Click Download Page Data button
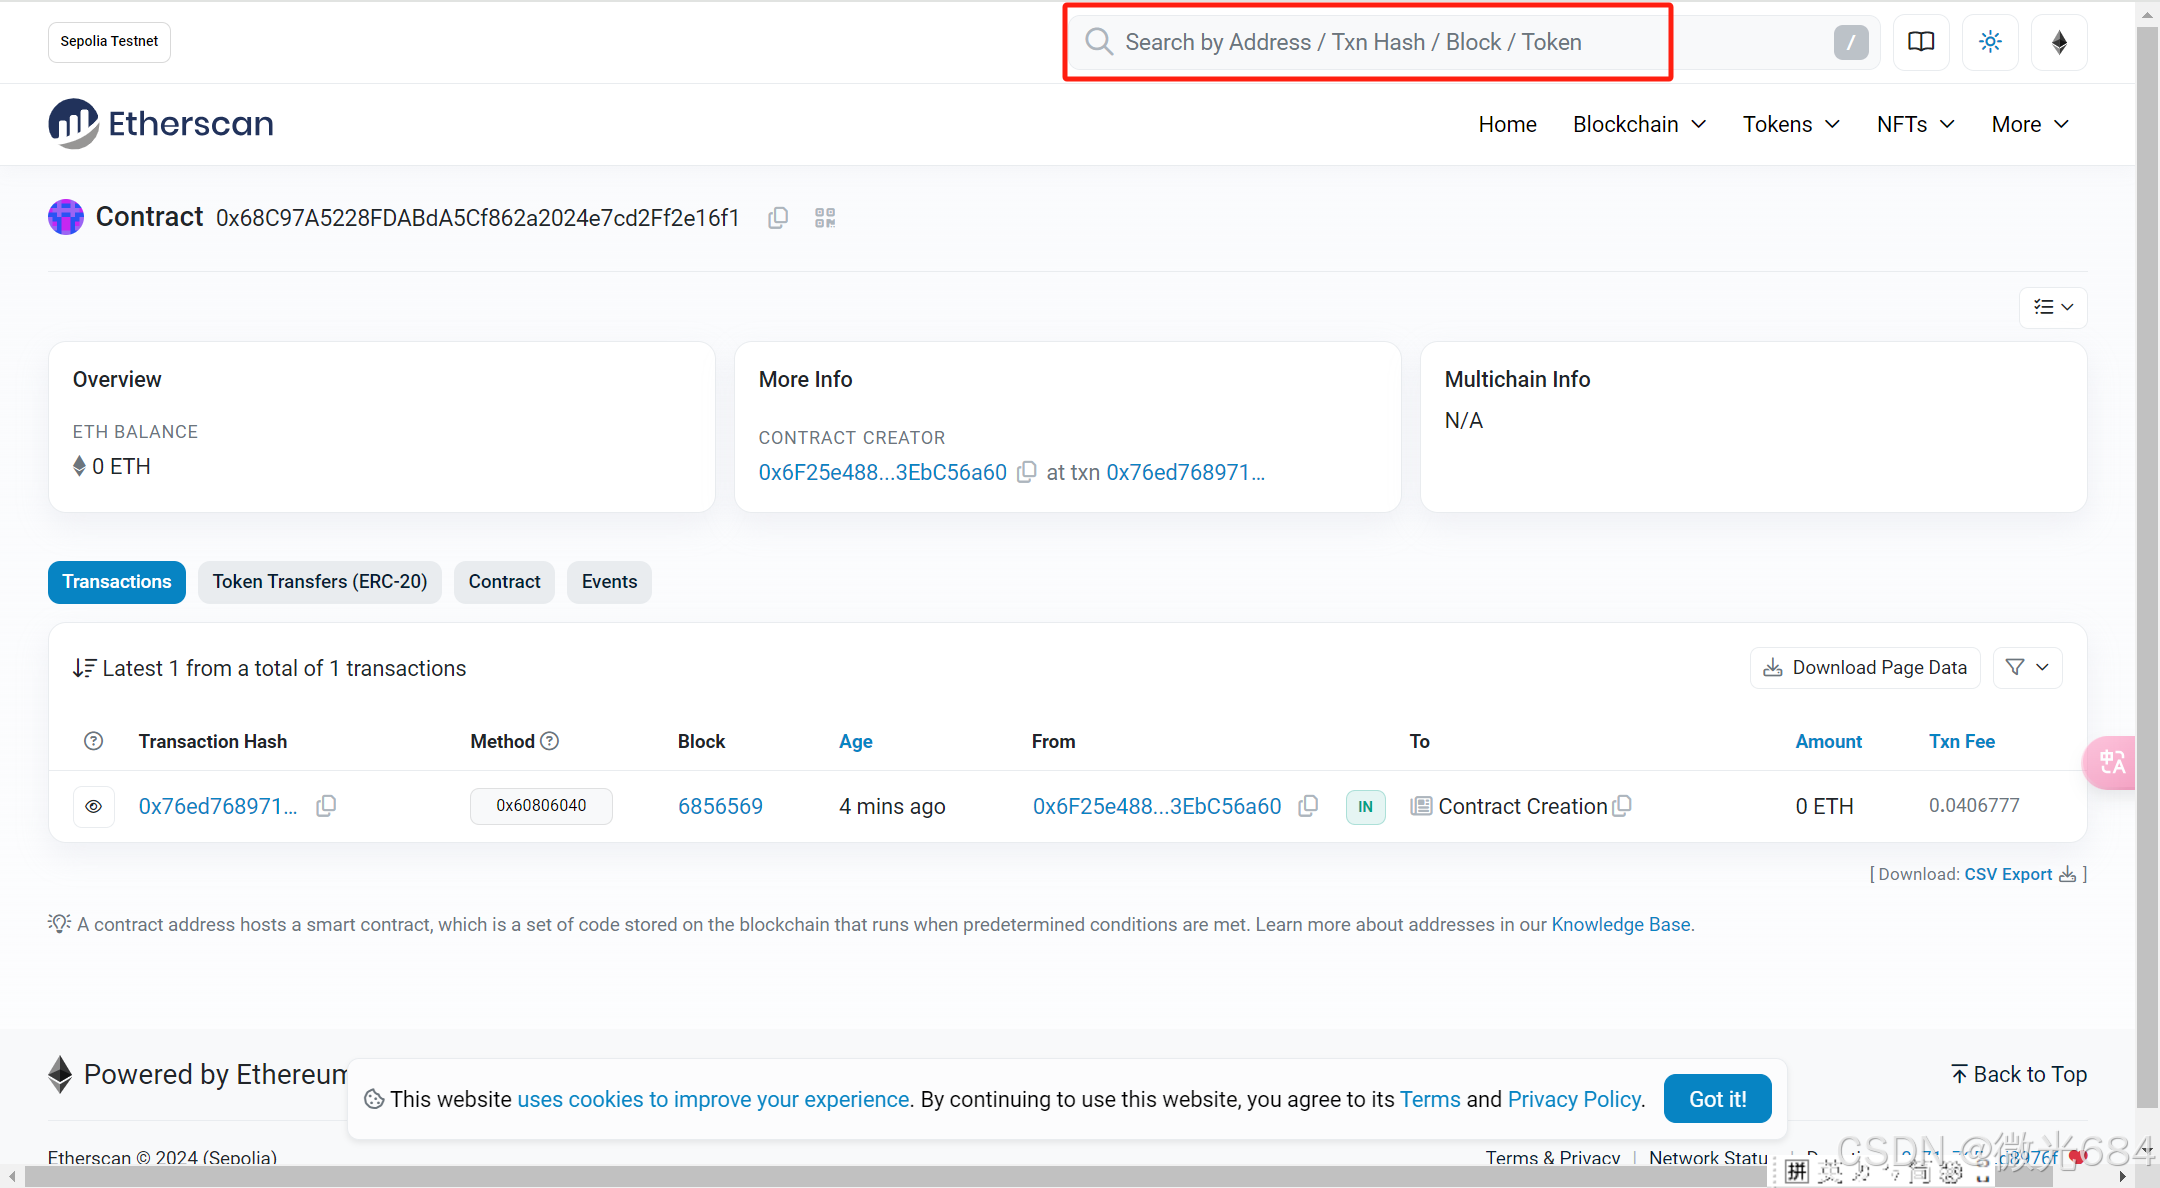 [1865, 667]
